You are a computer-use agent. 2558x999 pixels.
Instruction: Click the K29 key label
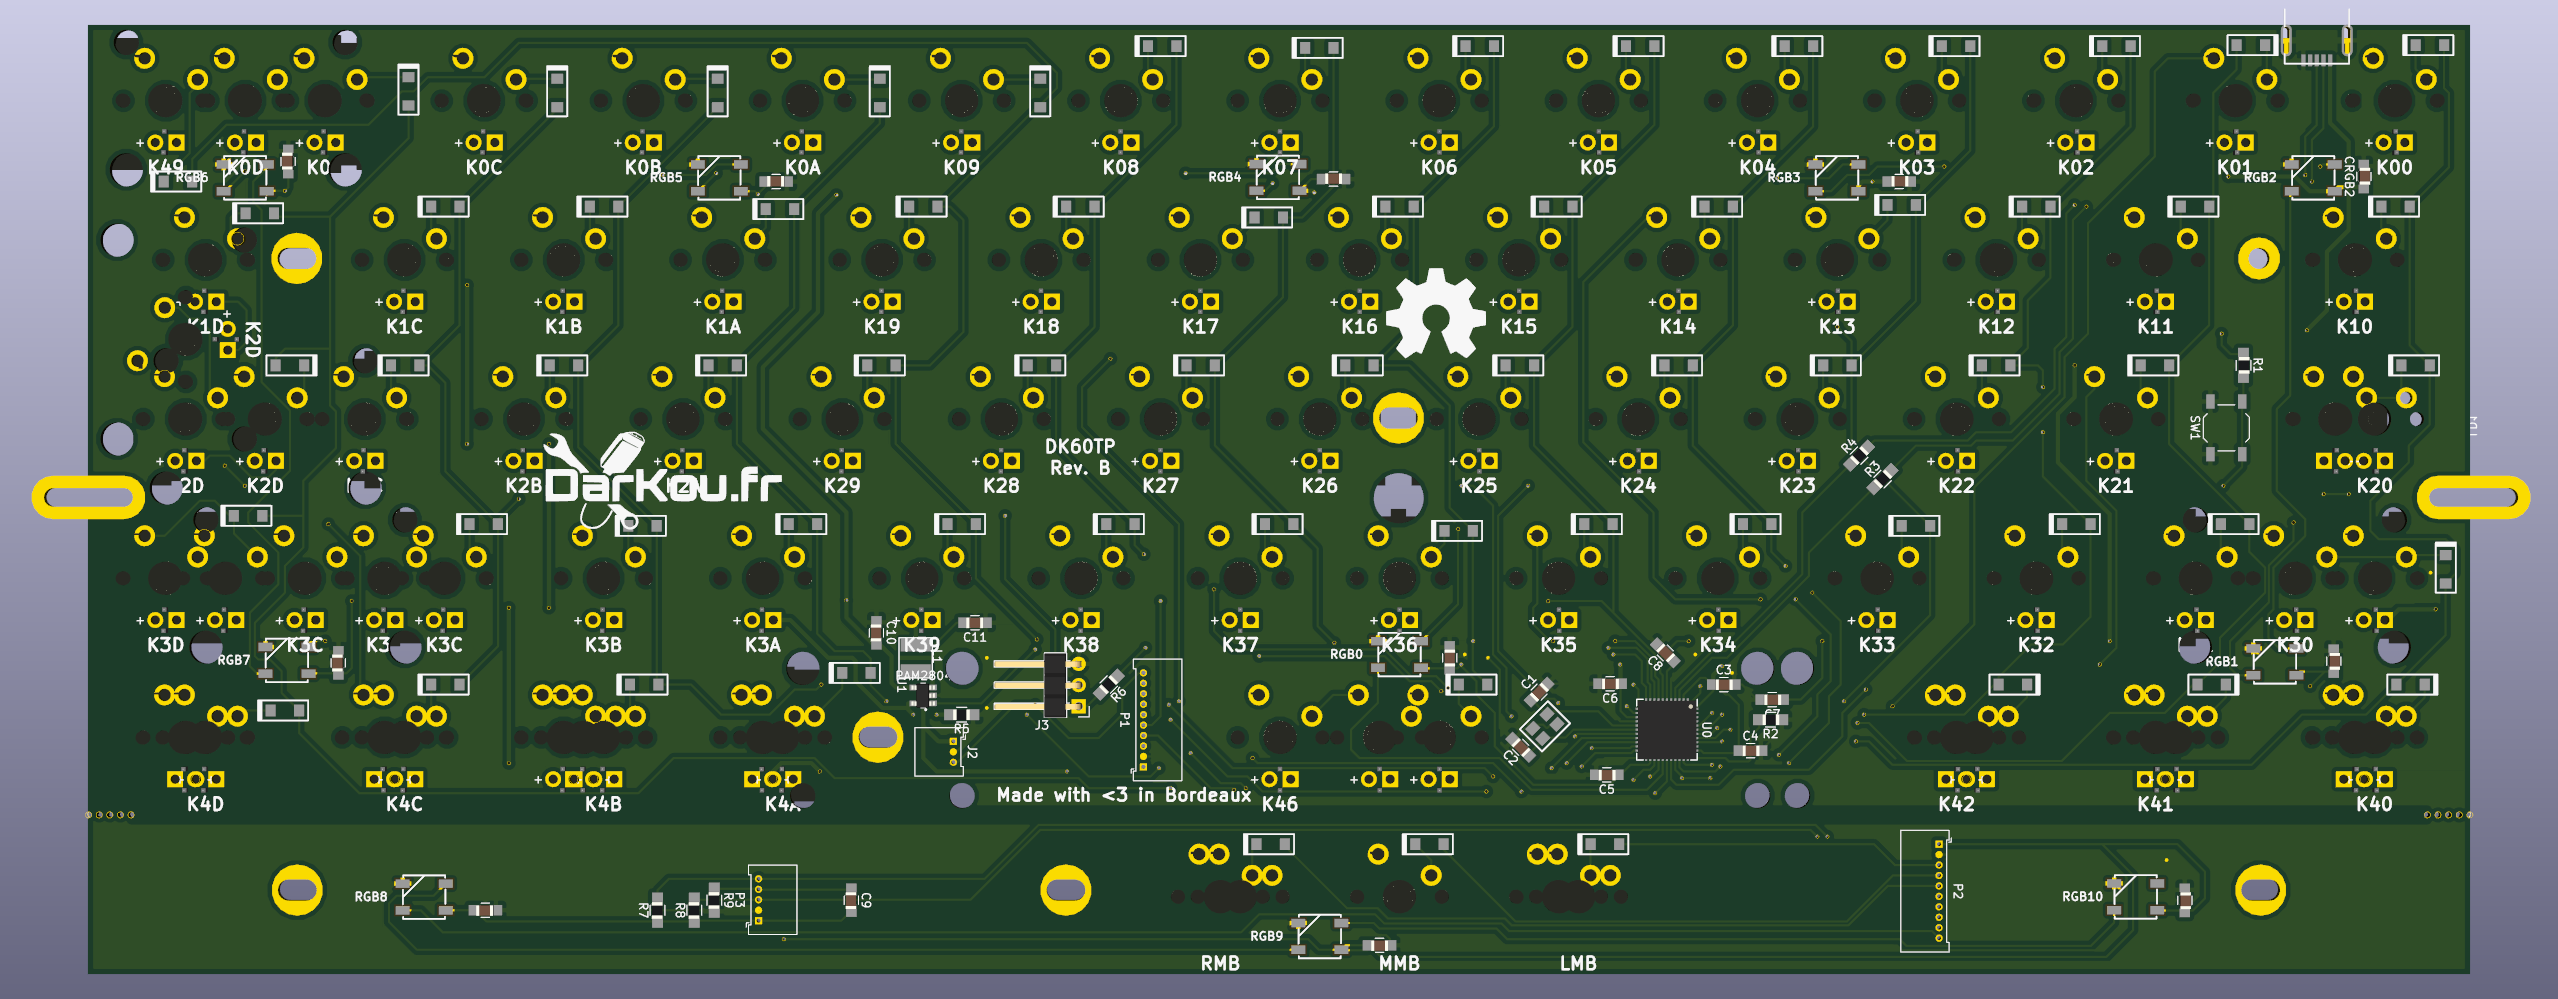842,485
